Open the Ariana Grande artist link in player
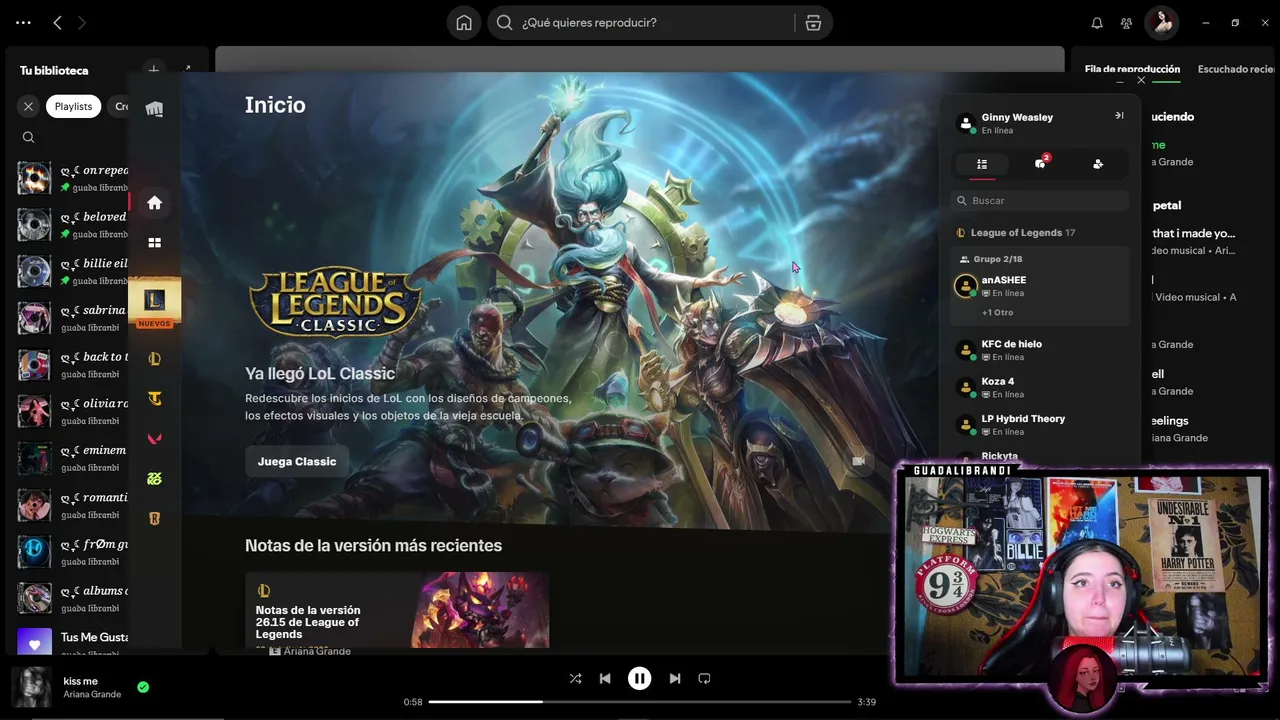The width and height of the screenshot is (1280, 720). (92, 694)
